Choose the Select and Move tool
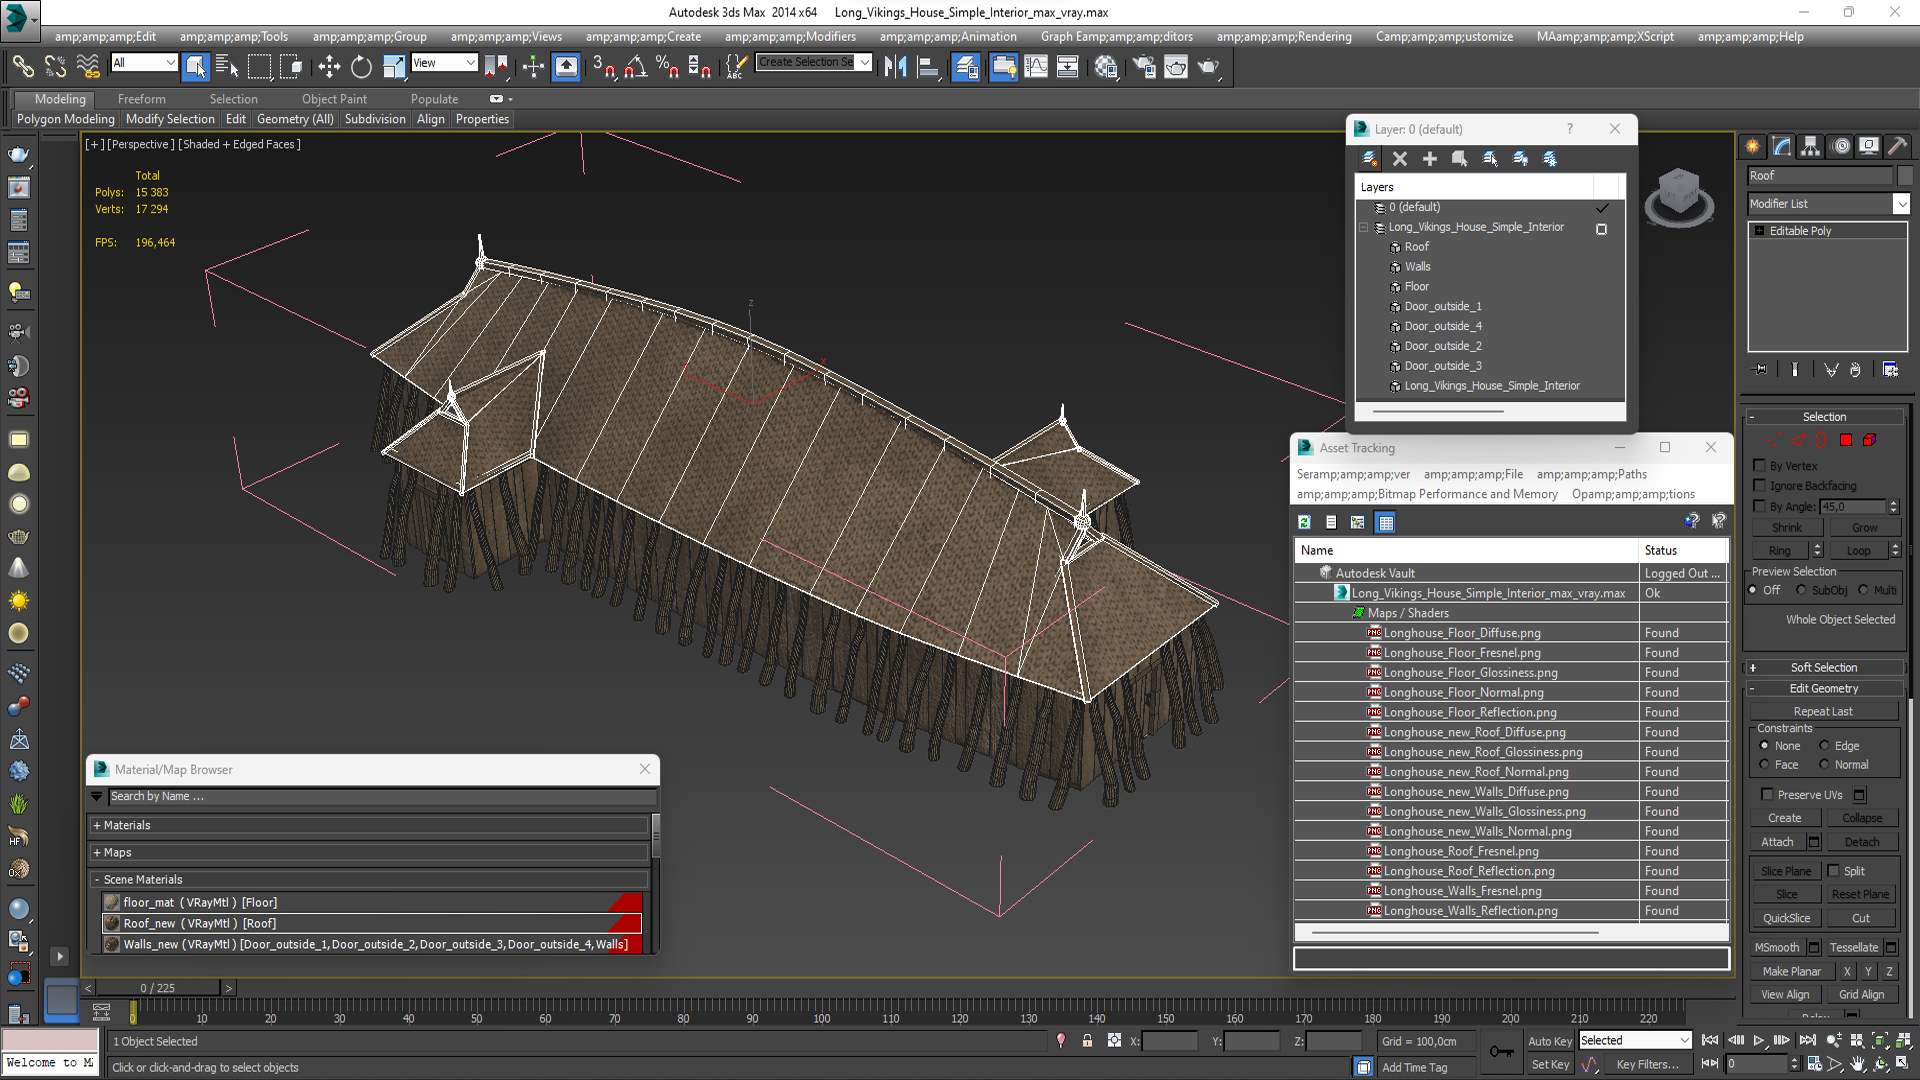This screenshot has height=1080, width=1920. click(329, 67)
